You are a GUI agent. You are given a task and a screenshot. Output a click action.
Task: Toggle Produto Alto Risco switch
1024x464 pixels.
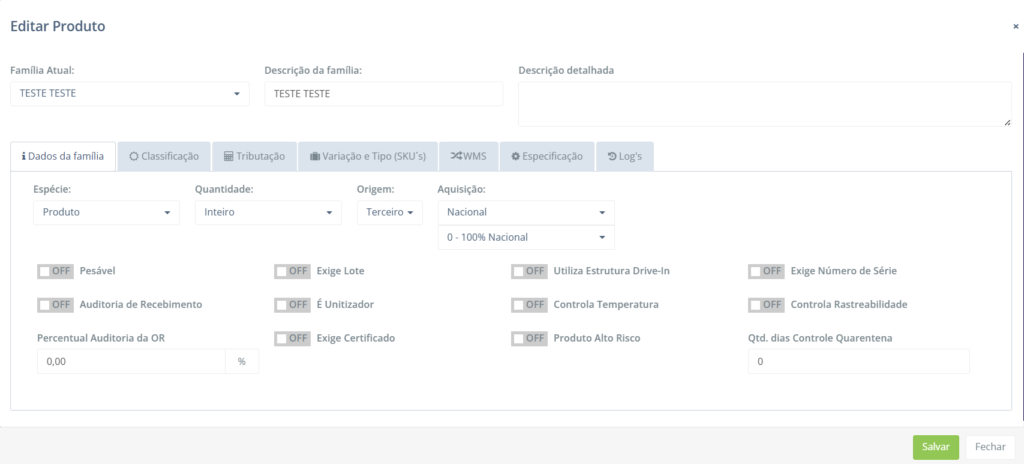(x=530, y=338)
